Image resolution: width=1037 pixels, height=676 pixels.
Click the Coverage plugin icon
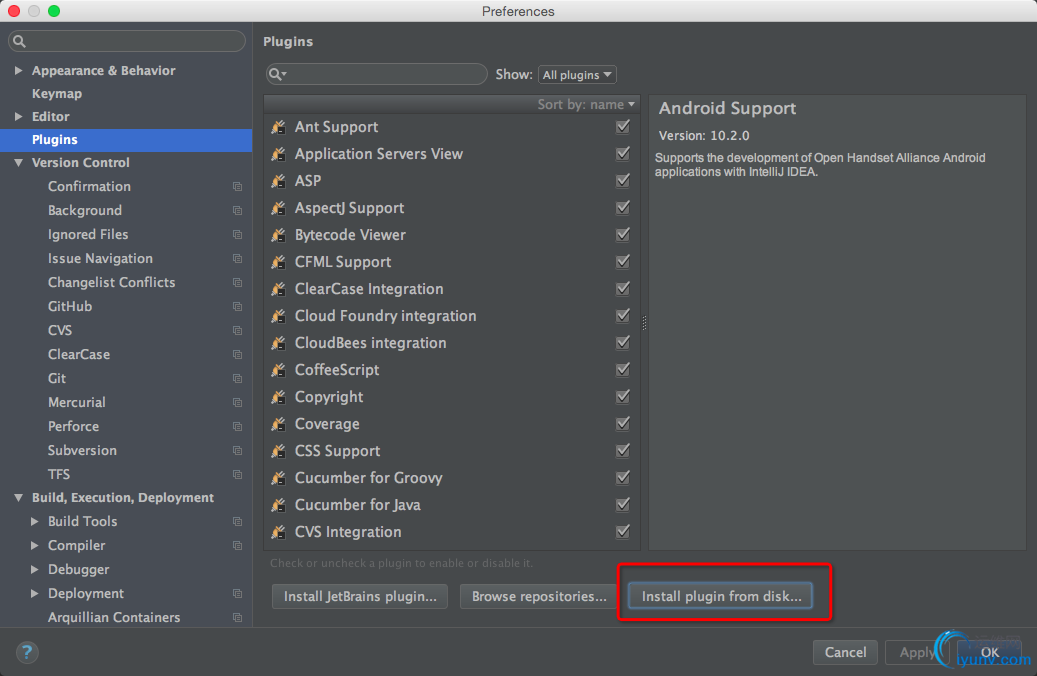(278, 424)
